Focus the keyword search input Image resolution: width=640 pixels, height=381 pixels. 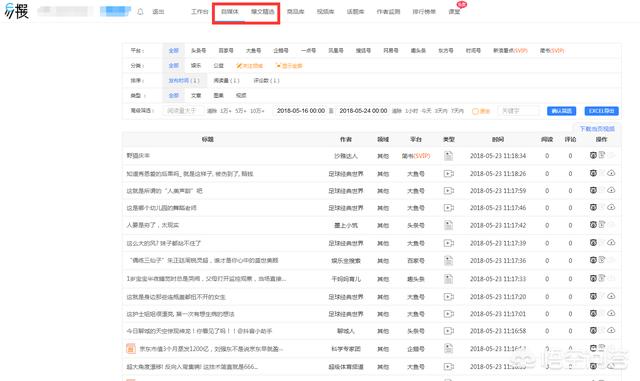[519, 111]
